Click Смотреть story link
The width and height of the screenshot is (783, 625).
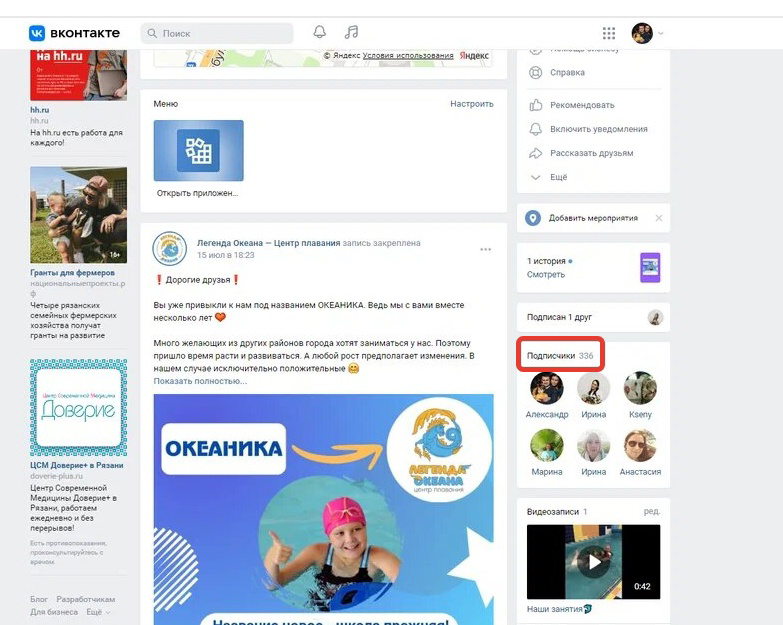coord(546,275)
